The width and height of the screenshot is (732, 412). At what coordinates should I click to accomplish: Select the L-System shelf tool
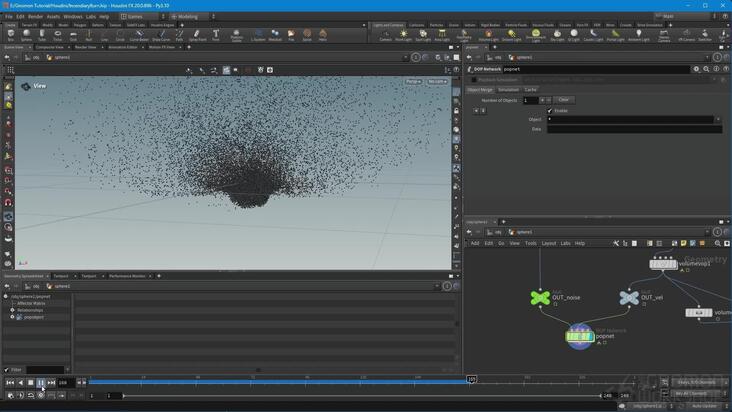pyautogui.click(x=258, y=35)
